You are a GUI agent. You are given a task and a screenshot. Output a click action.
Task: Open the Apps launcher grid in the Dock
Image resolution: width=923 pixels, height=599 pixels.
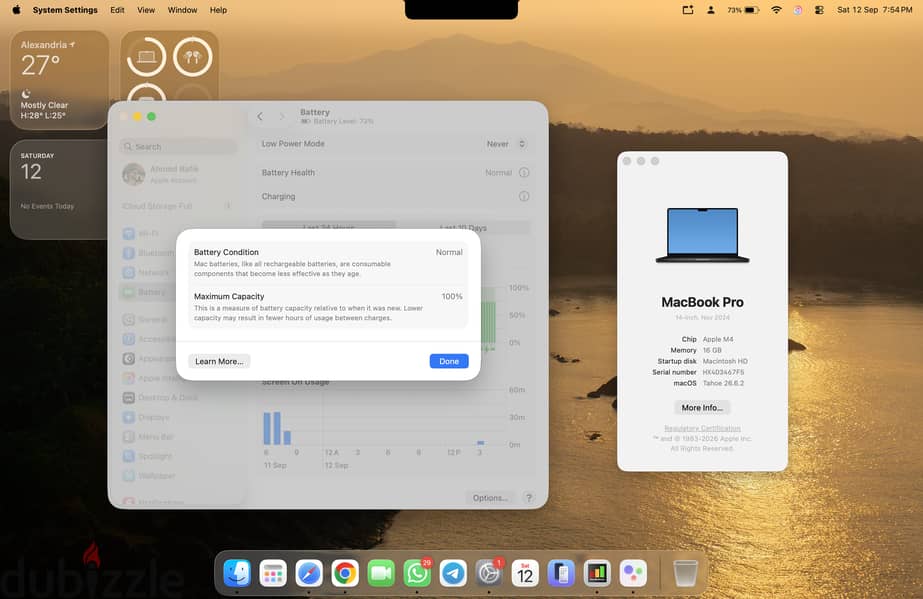[273, 573]
